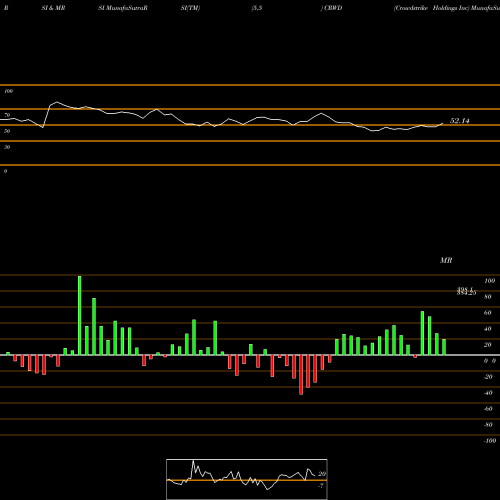Click the 40 label on MR axis

point(488,329)
